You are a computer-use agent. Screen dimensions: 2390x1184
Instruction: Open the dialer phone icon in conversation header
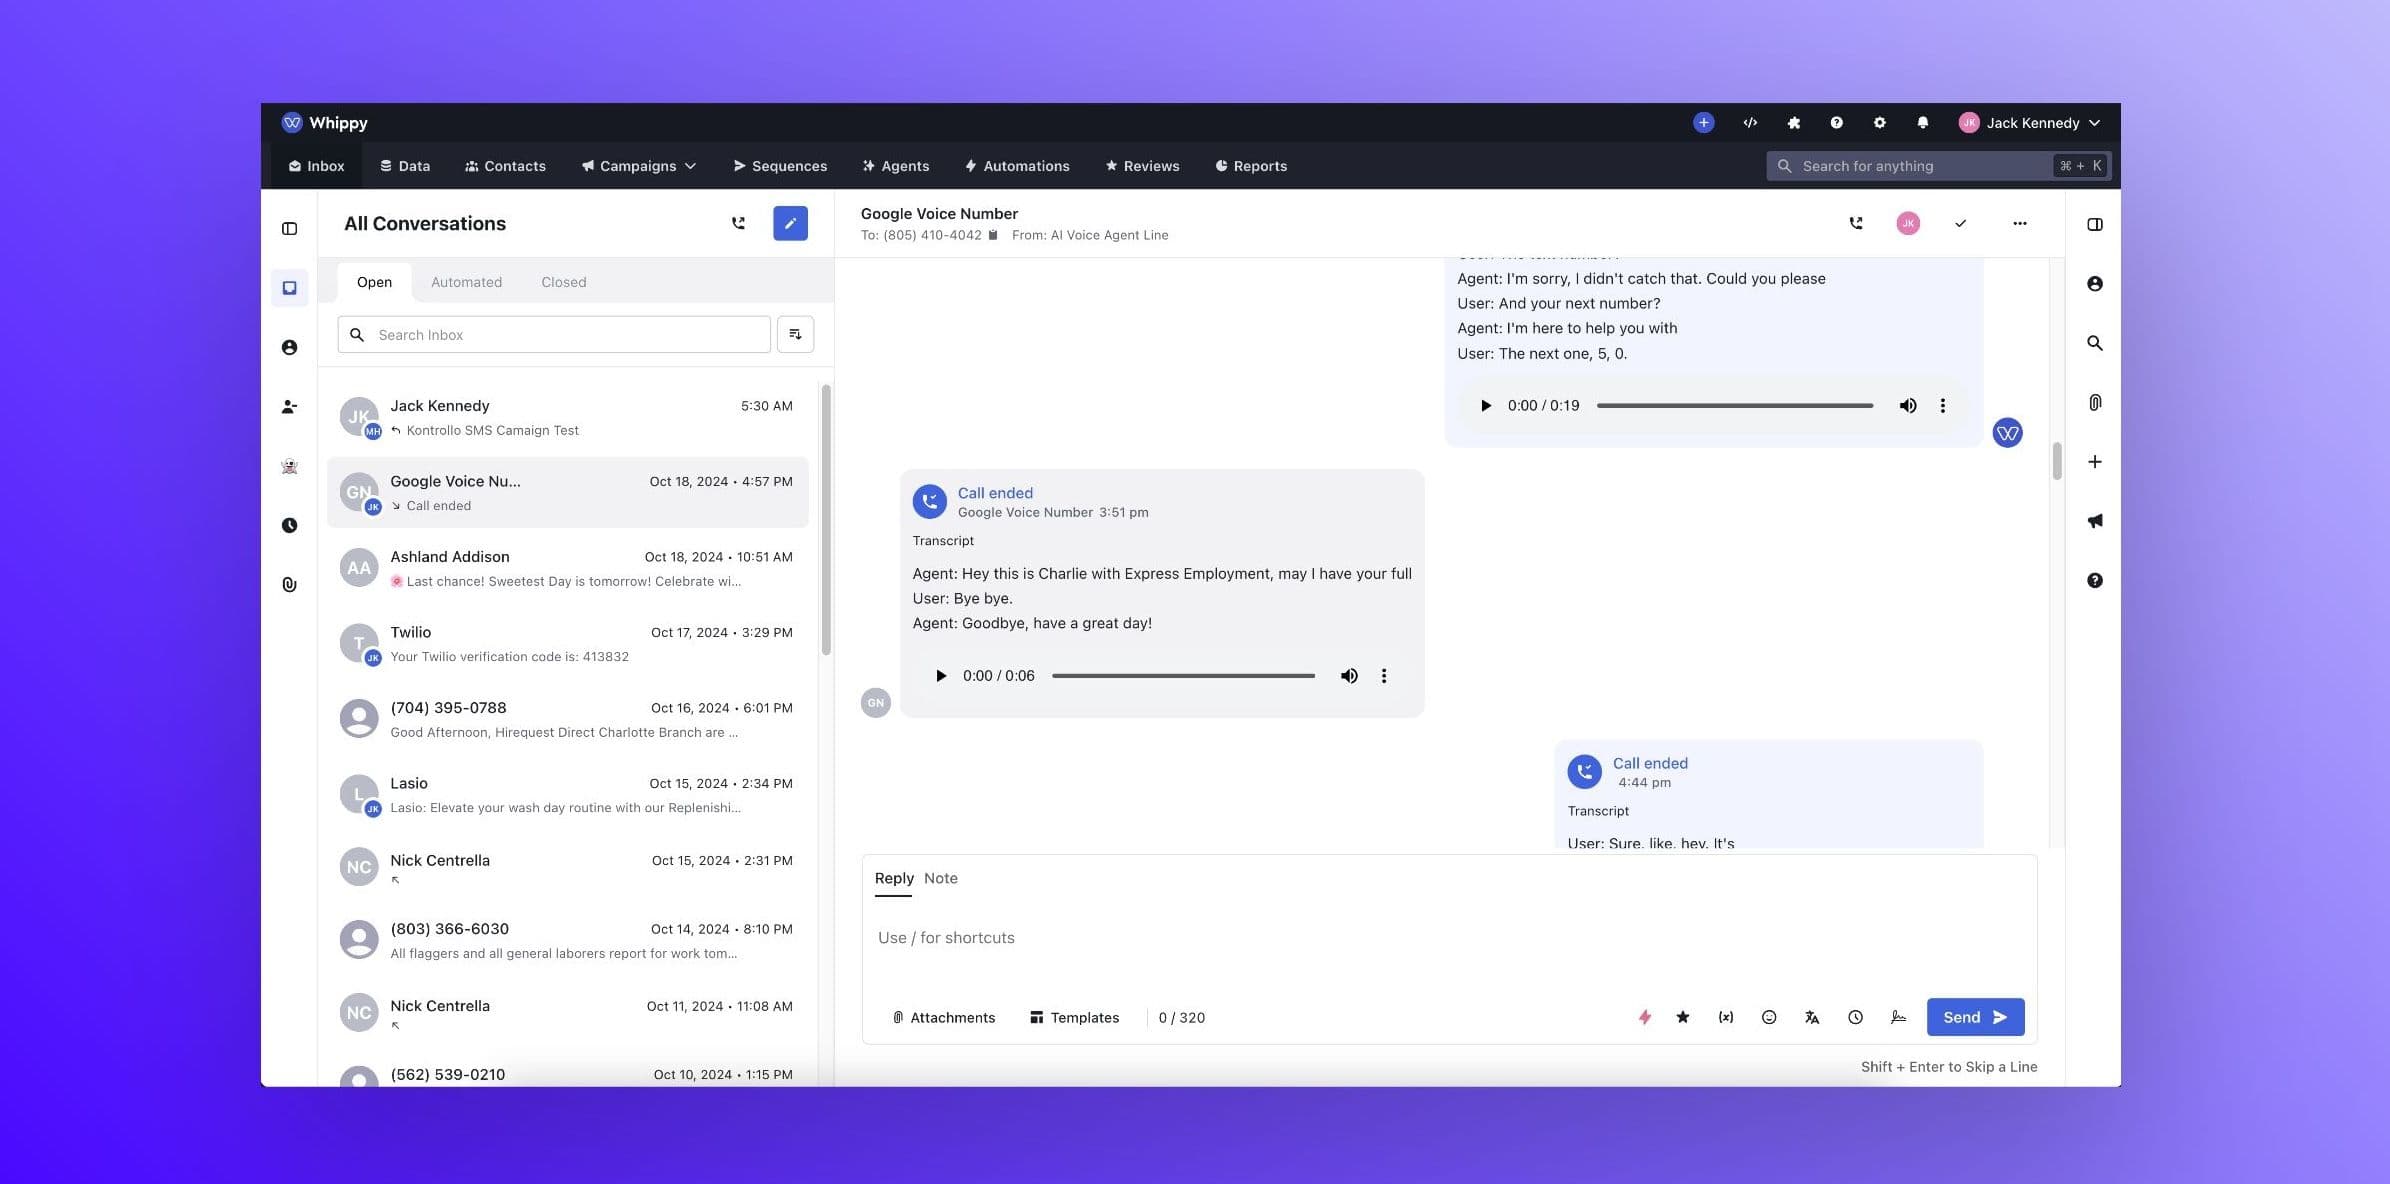point(1856,223)
